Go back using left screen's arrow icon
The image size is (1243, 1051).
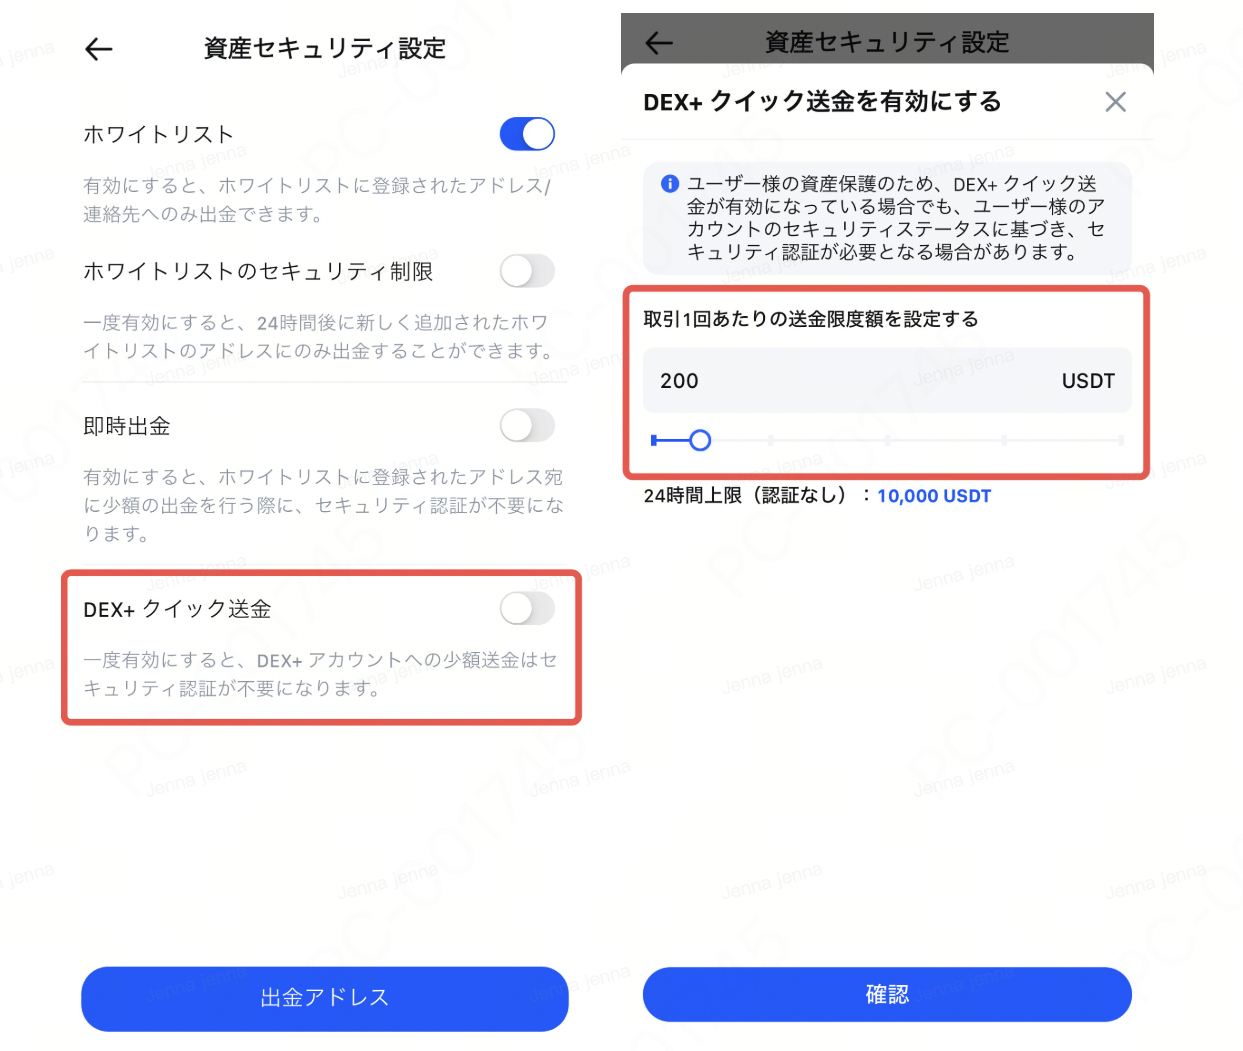(x=99, y=48)
